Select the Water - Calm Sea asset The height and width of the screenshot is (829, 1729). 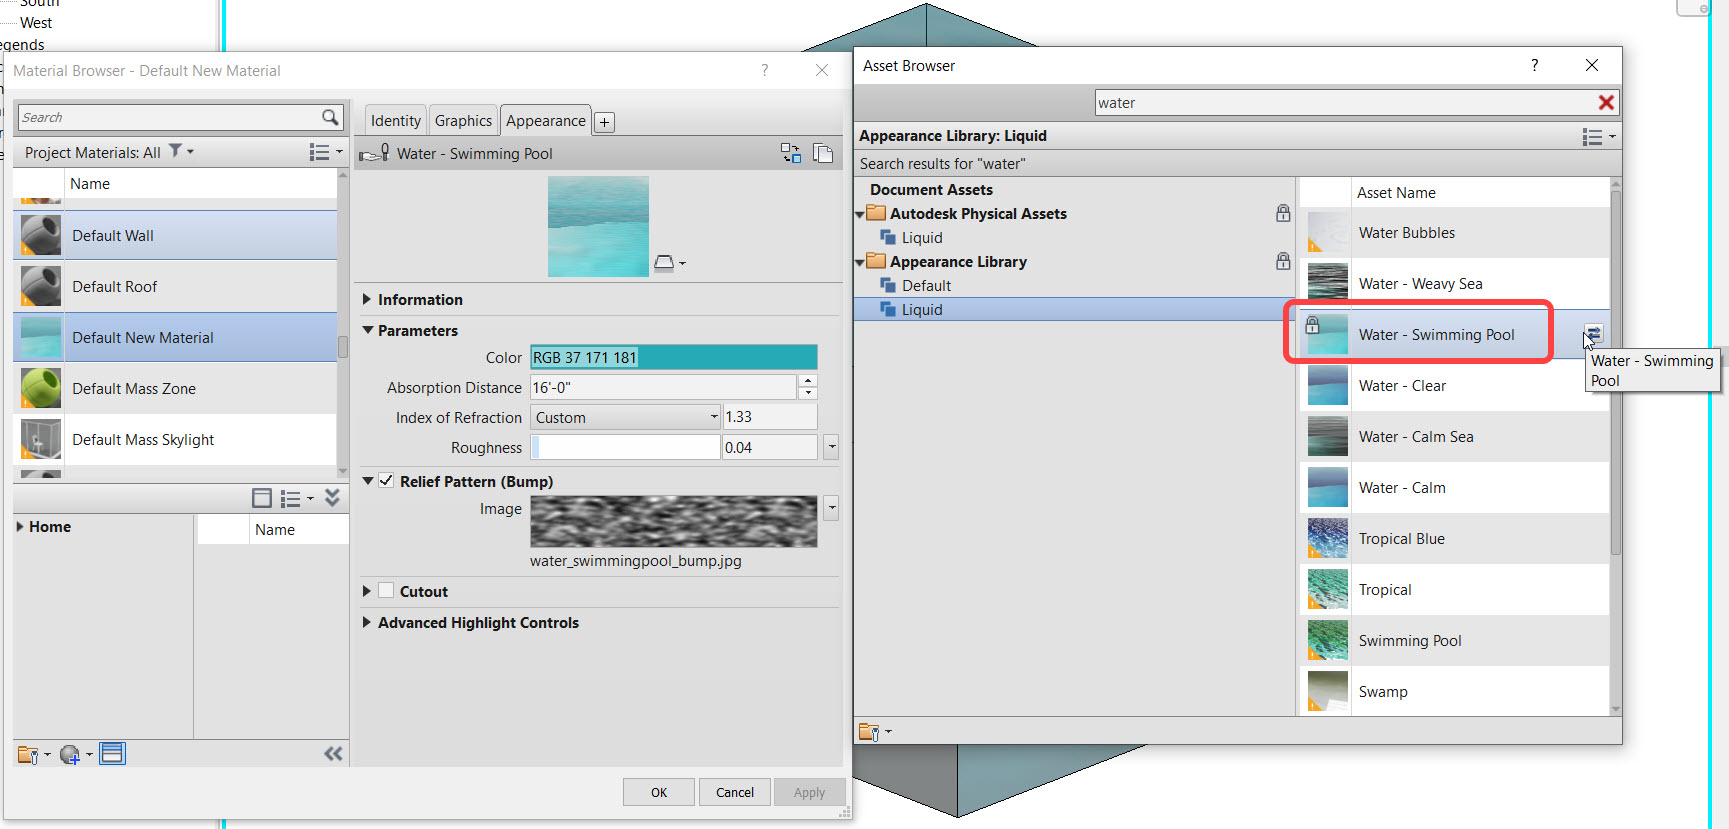1454,437
